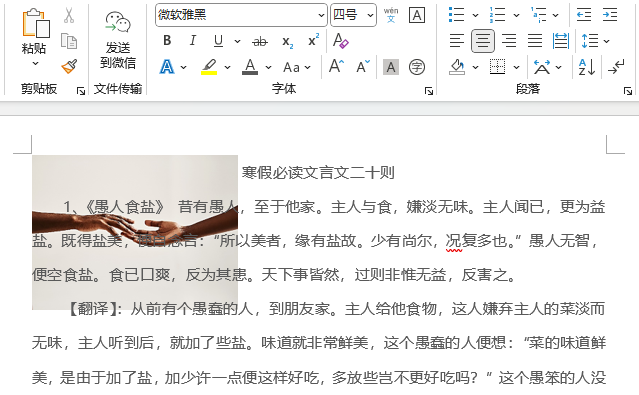Clear all formatting with eraser icon
The height and width of the screenshot is (395, 639).
(340, 41)
